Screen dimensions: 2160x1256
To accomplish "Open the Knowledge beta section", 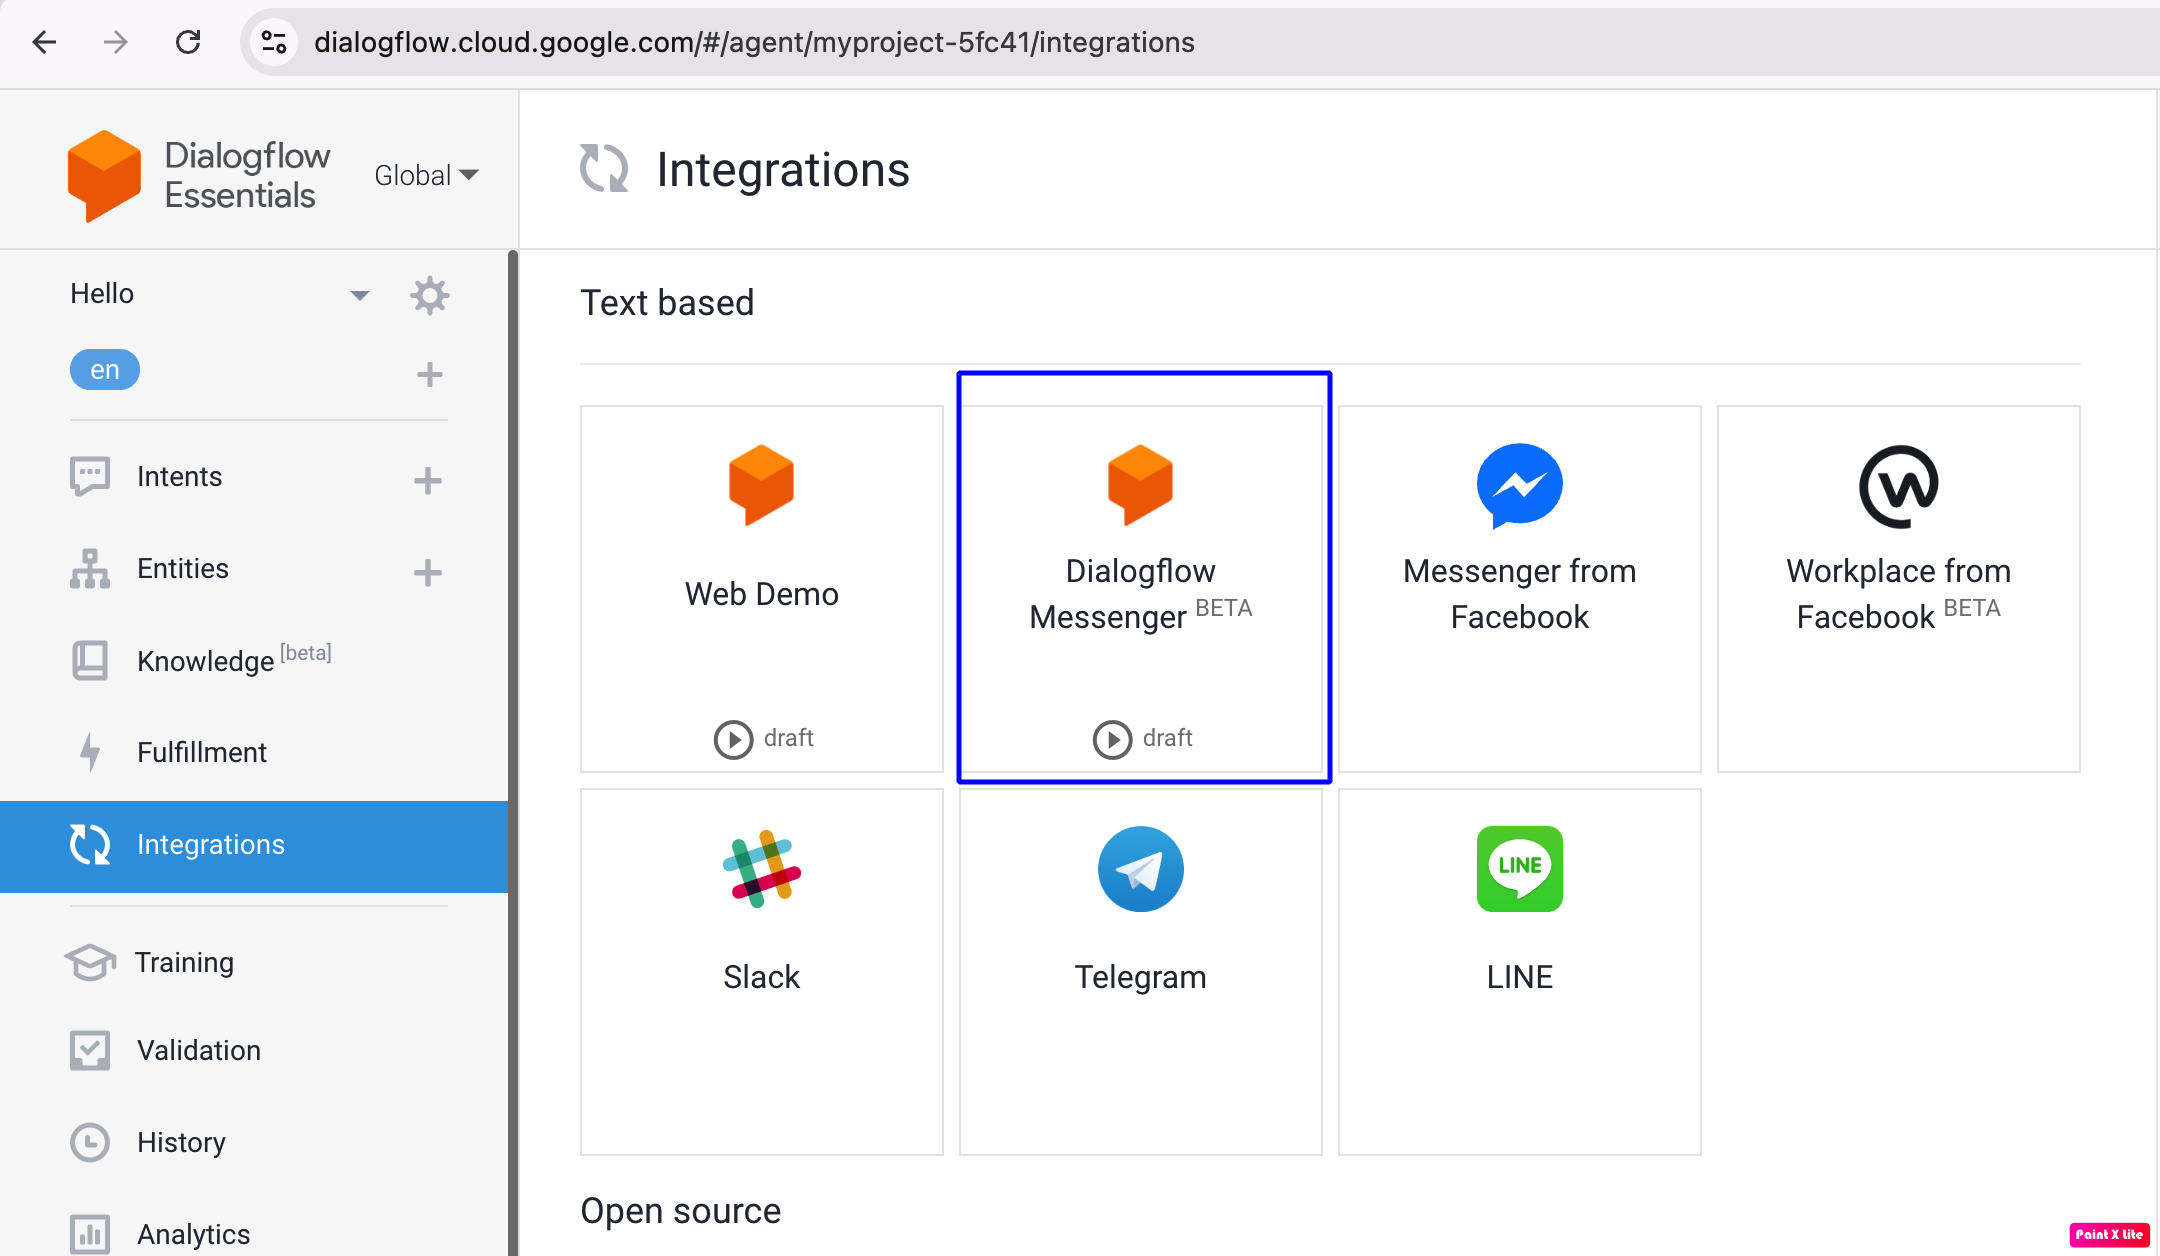I will pos(205,660).
